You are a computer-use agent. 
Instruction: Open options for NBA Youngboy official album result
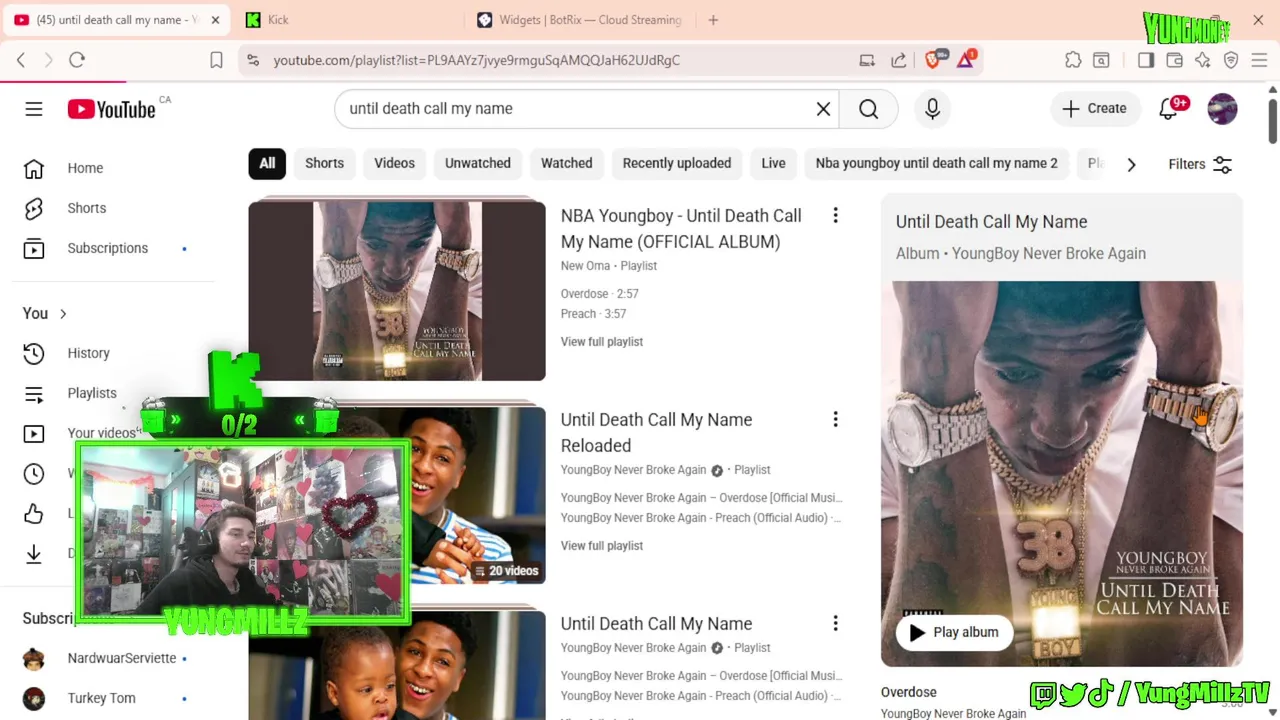835,215
